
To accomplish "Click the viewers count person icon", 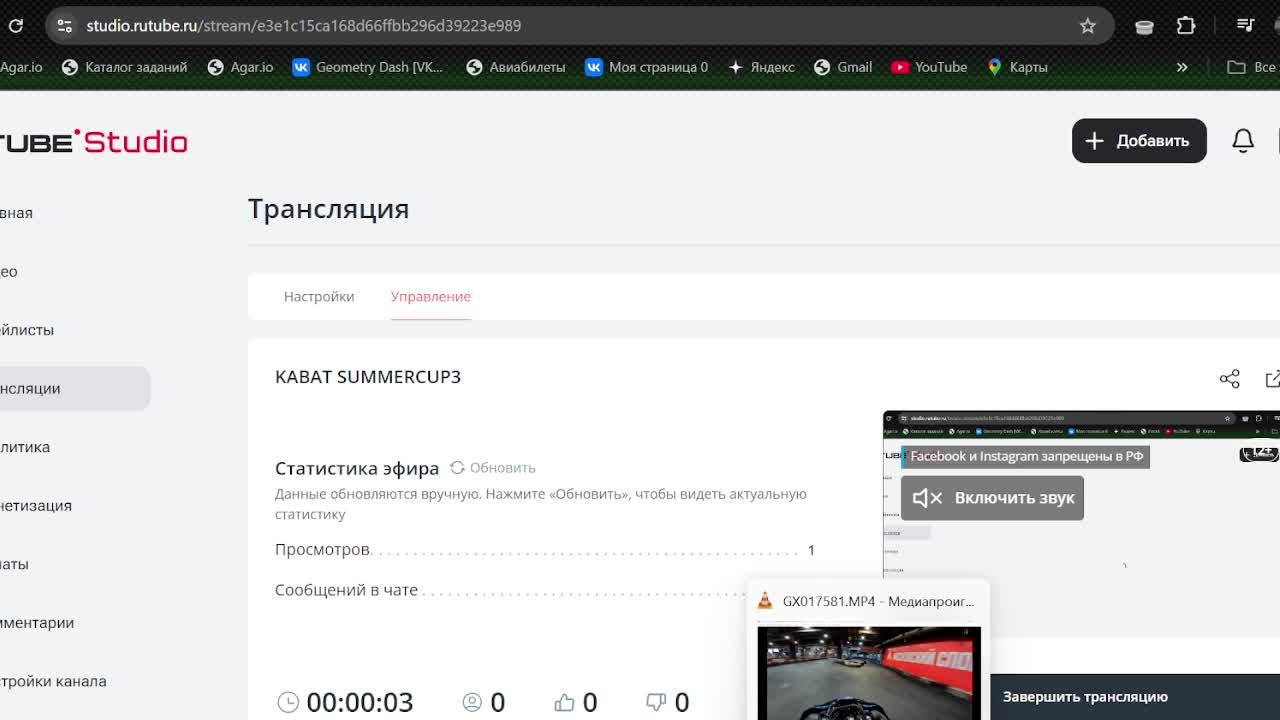I will (472, 702).
